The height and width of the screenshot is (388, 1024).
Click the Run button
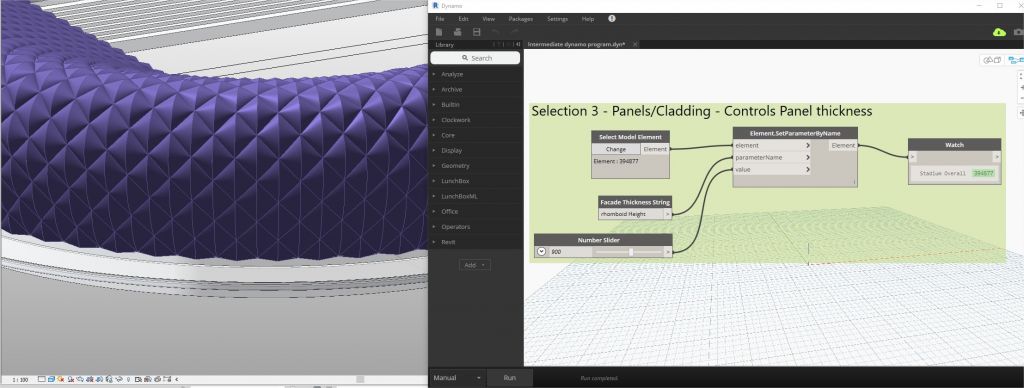[510, 378]
